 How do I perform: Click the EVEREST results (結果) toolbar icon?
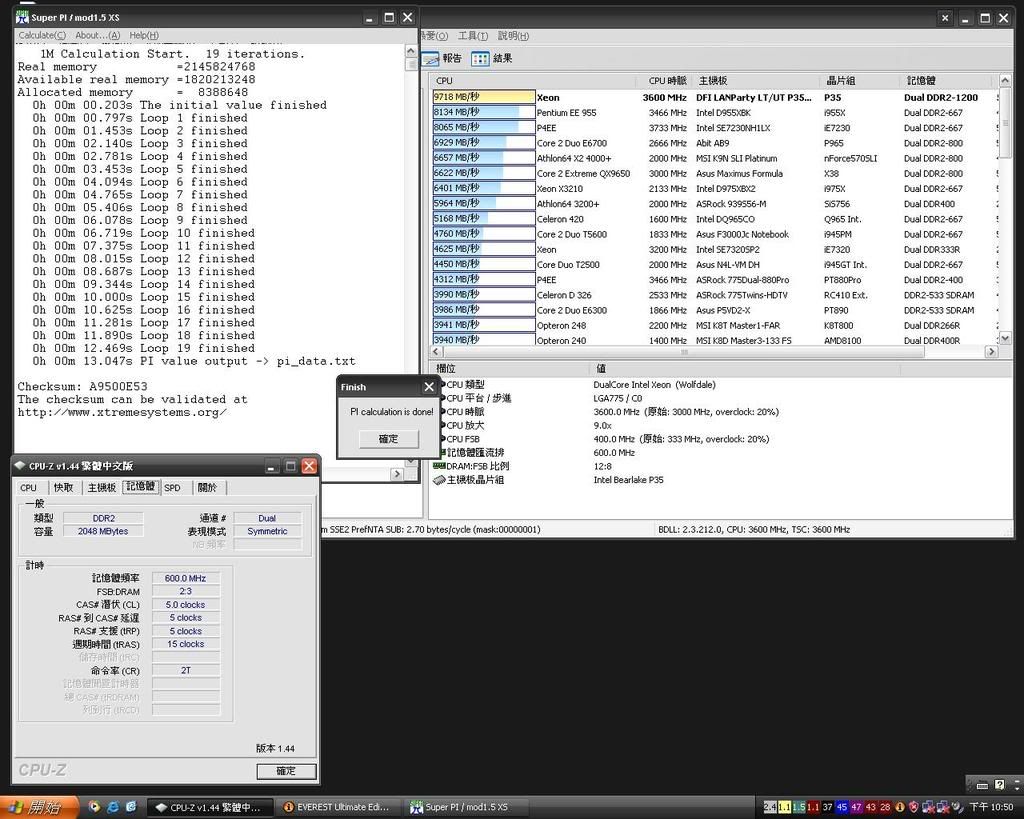(x=480, y=59)
